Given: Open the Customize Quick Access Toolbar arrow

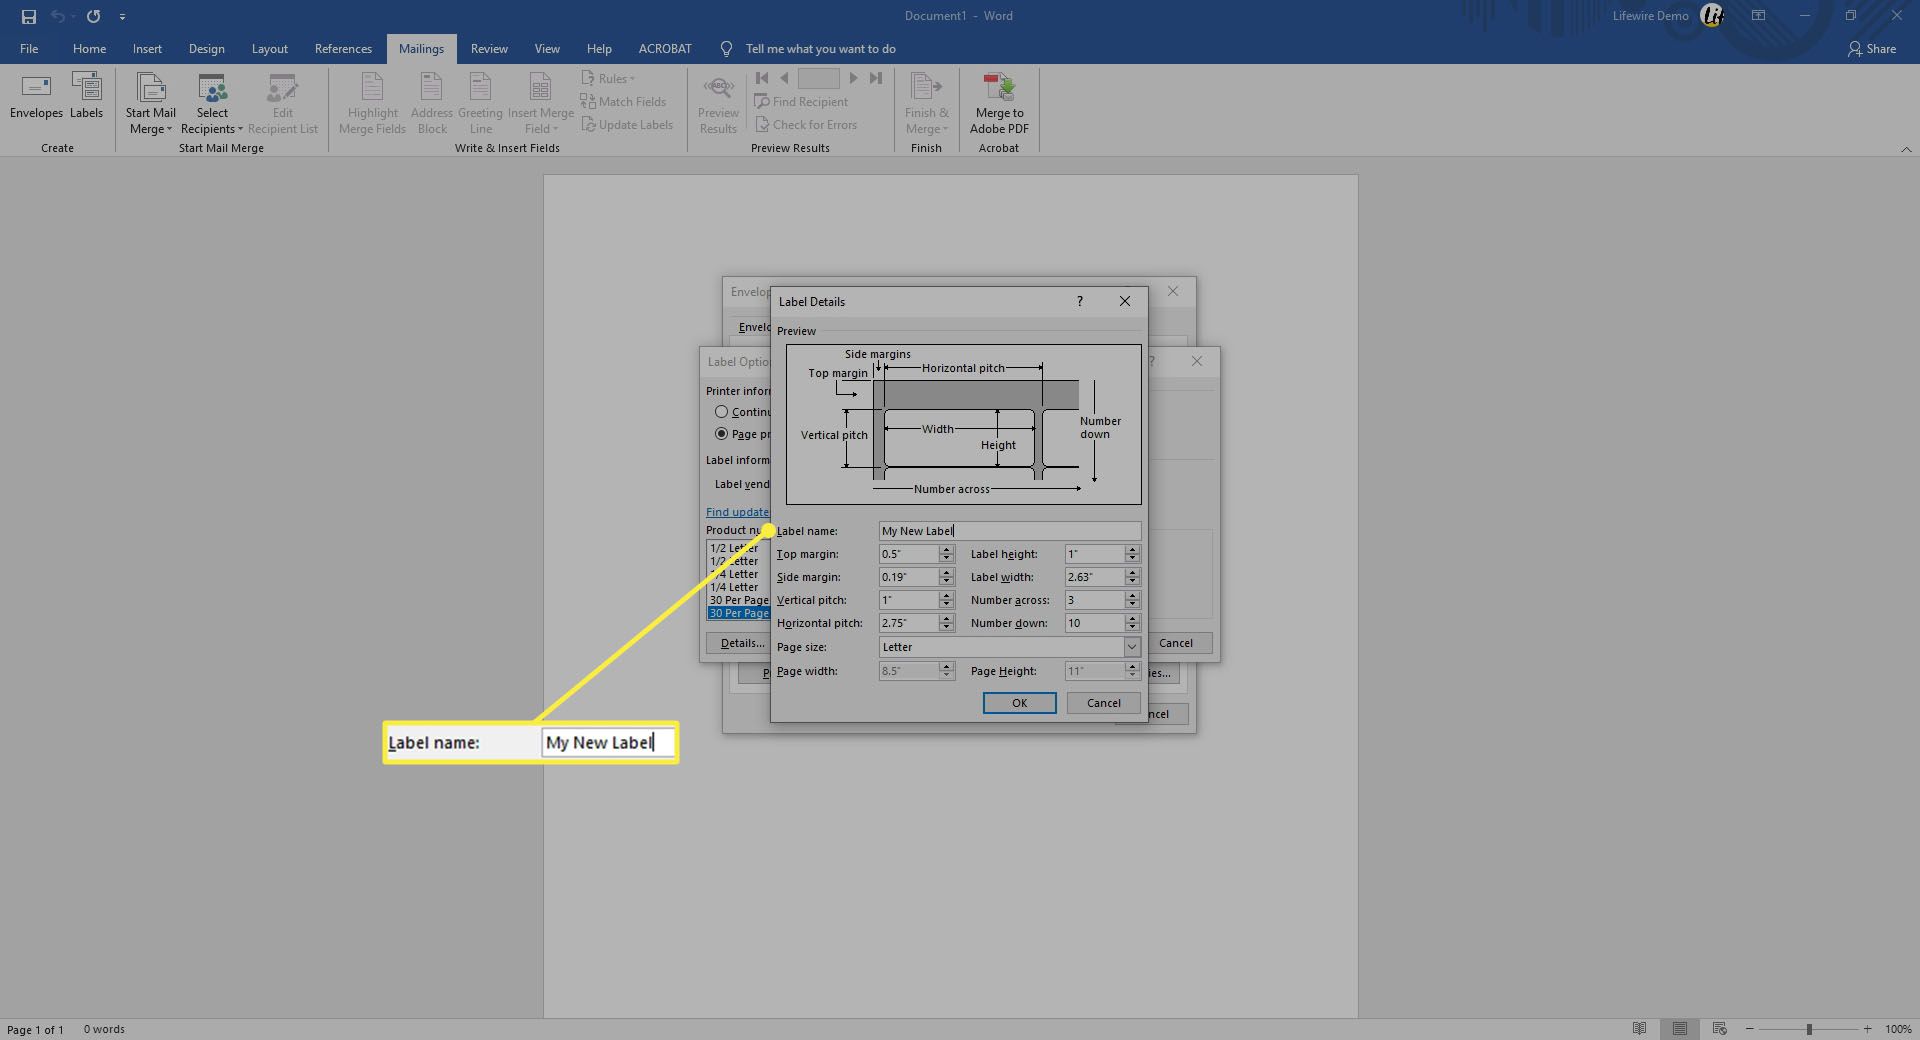Looking at the screenshot, I should pyautogui.click(x=122, y=17).
